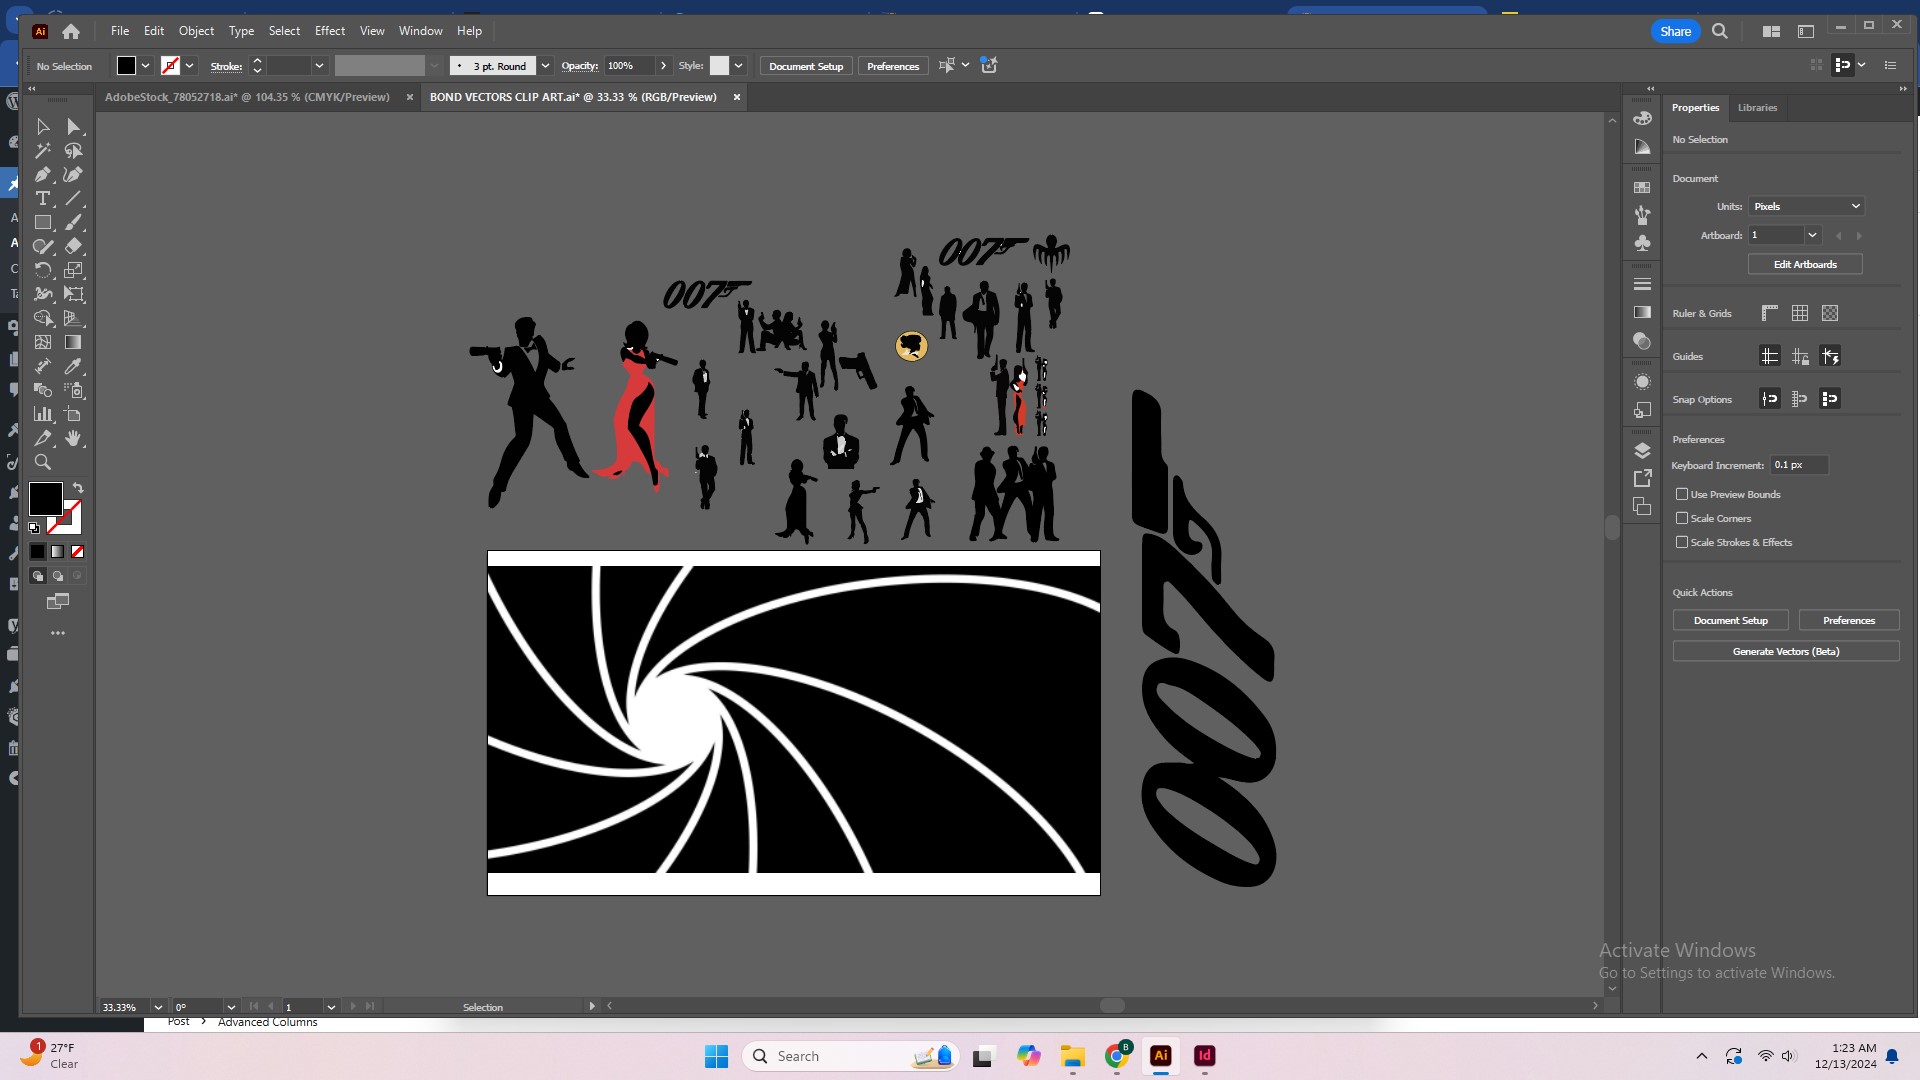
Task: Open the stroke weight dropdown
Action: click(x=319, y=66)
